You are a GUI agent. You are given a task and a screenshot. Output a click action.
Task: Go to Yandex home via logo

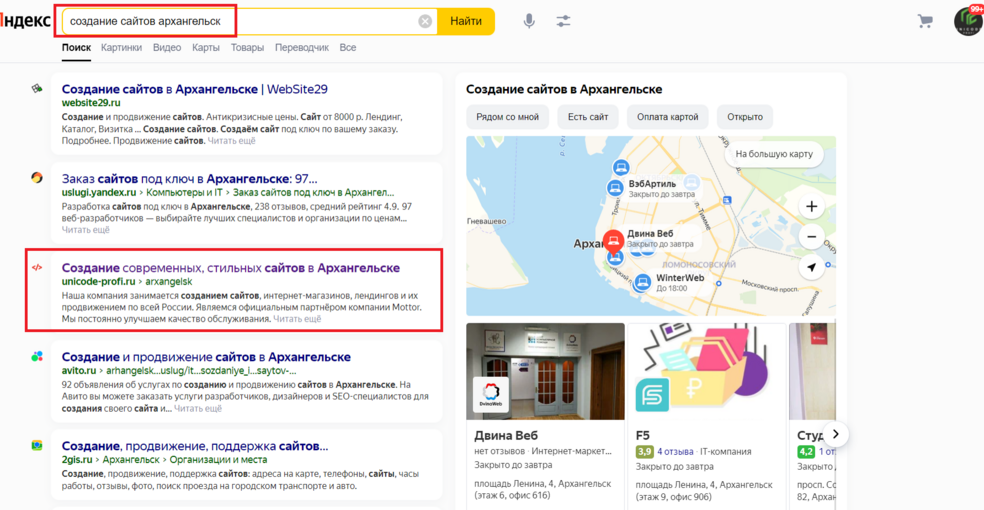(25, 21)
